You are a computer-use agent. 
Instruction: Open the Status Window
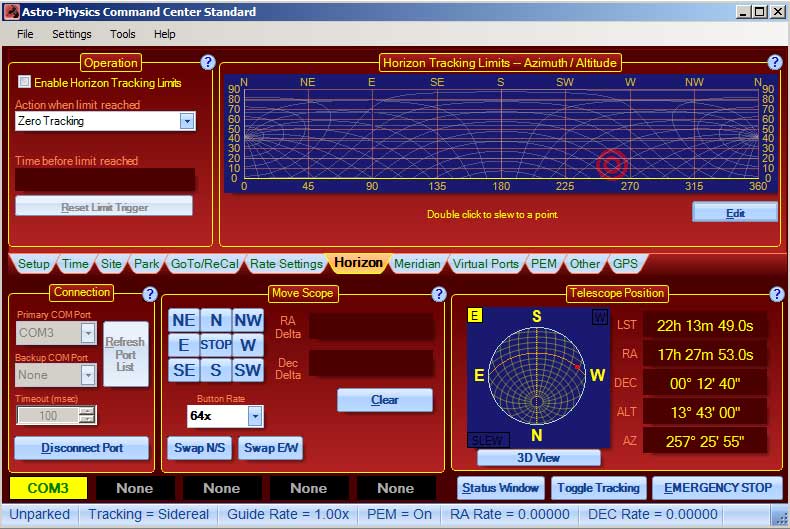pos(500,488)
